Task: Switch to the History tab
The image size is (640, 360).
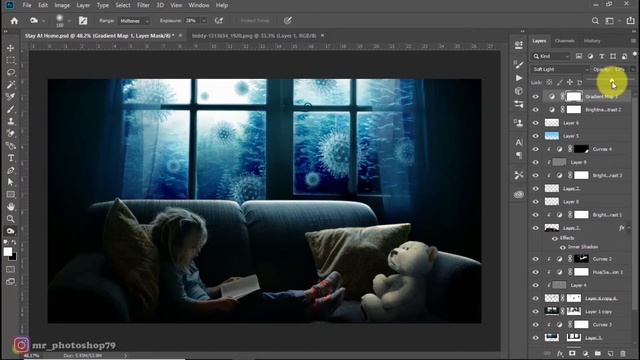Action: [x=592, y=41]
